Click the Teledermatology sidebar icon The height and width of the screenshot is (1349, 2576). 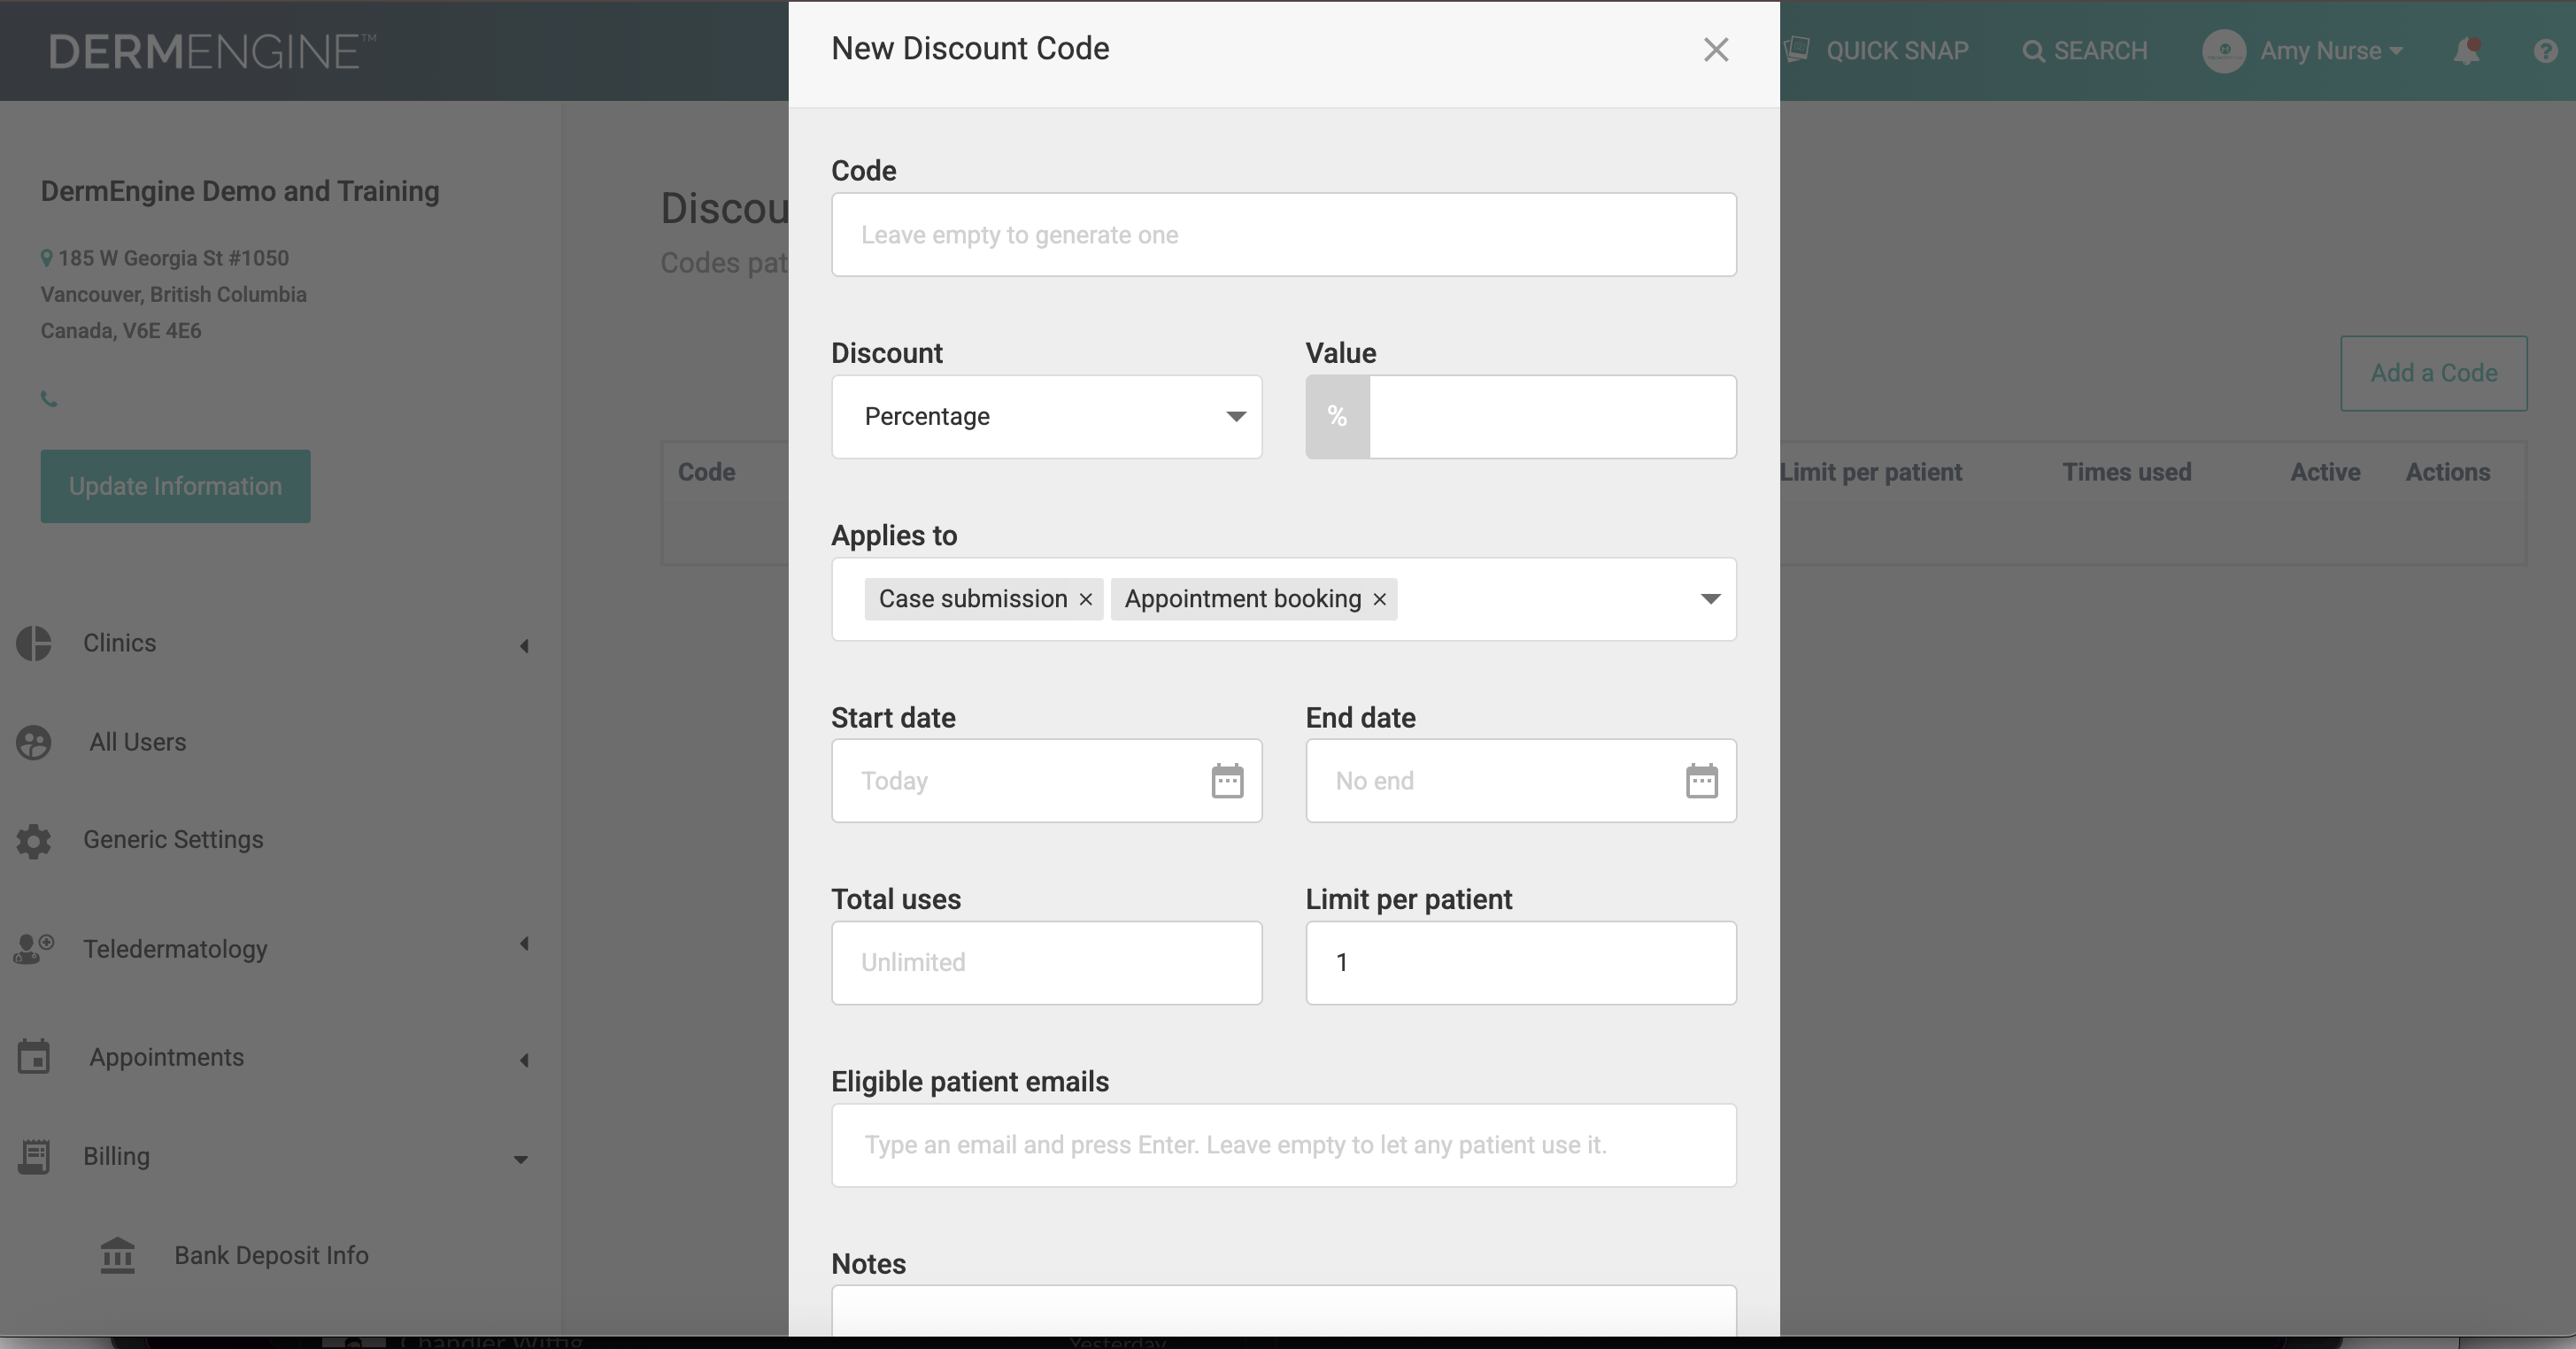tap(34, 948)
